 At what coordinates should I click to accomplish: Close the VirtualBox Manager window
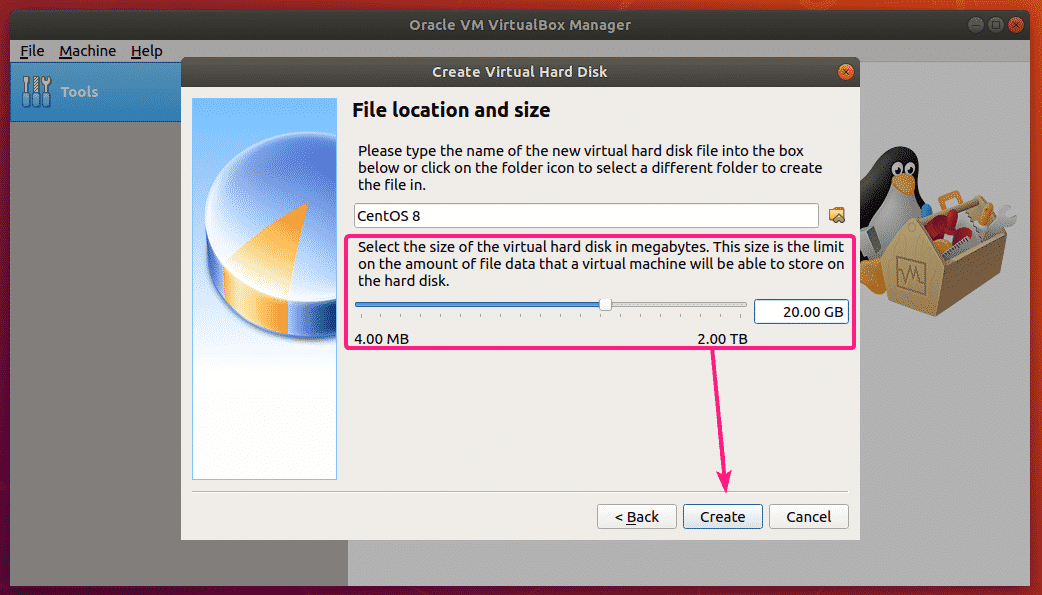click(x=1020, y=25)
